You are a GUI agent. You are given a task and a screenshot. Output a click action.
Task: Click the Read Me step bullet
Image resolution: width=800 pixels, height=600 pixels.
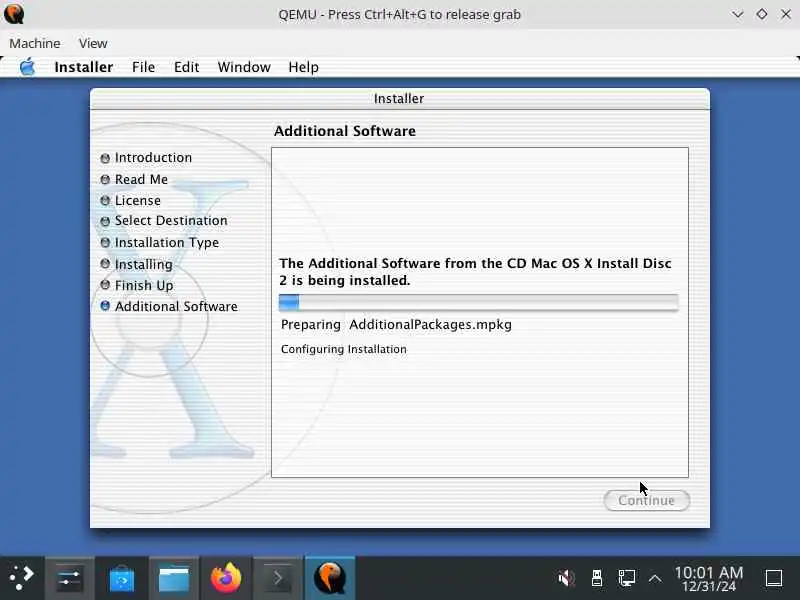coord(105,180)
